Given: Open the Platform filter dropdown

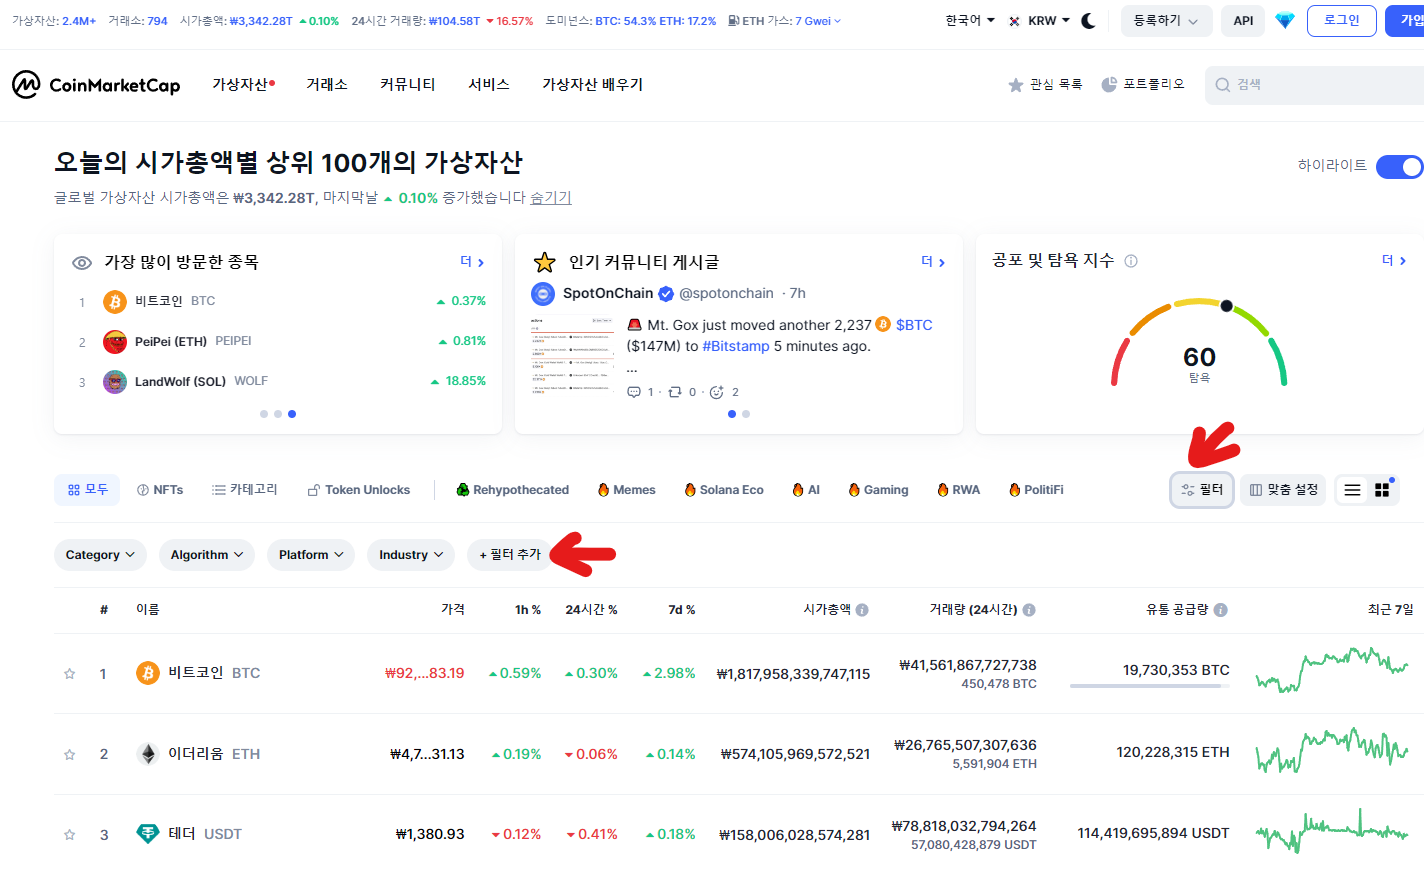Looking at the screenshot, I should (x=311, y=555).
